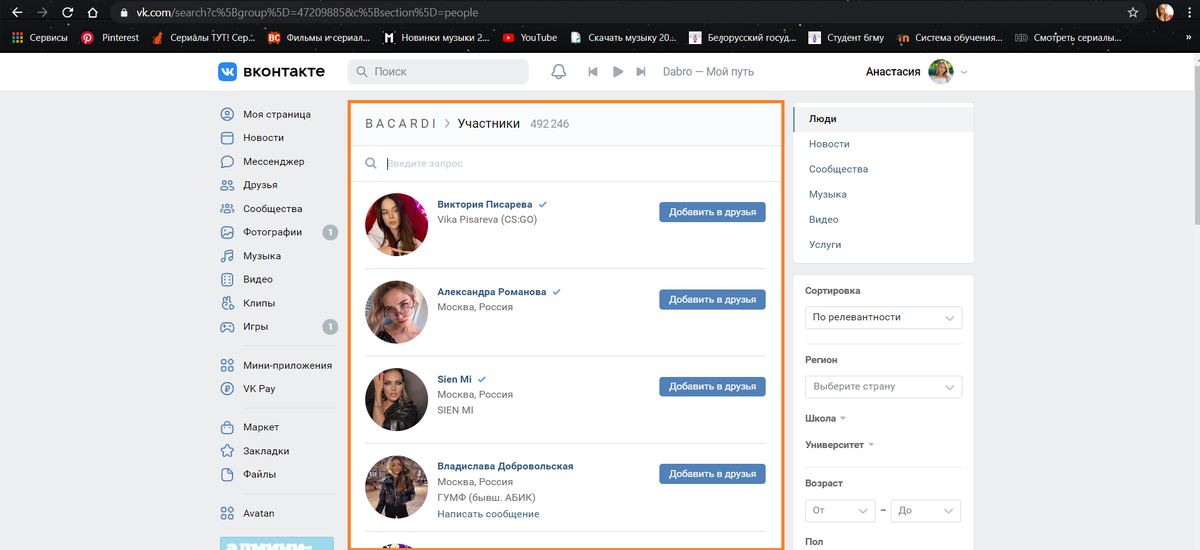This screenshot has width=1200, height=550.
Task: Open Видео icon in left sidebar
Action: tap(227, 279)
